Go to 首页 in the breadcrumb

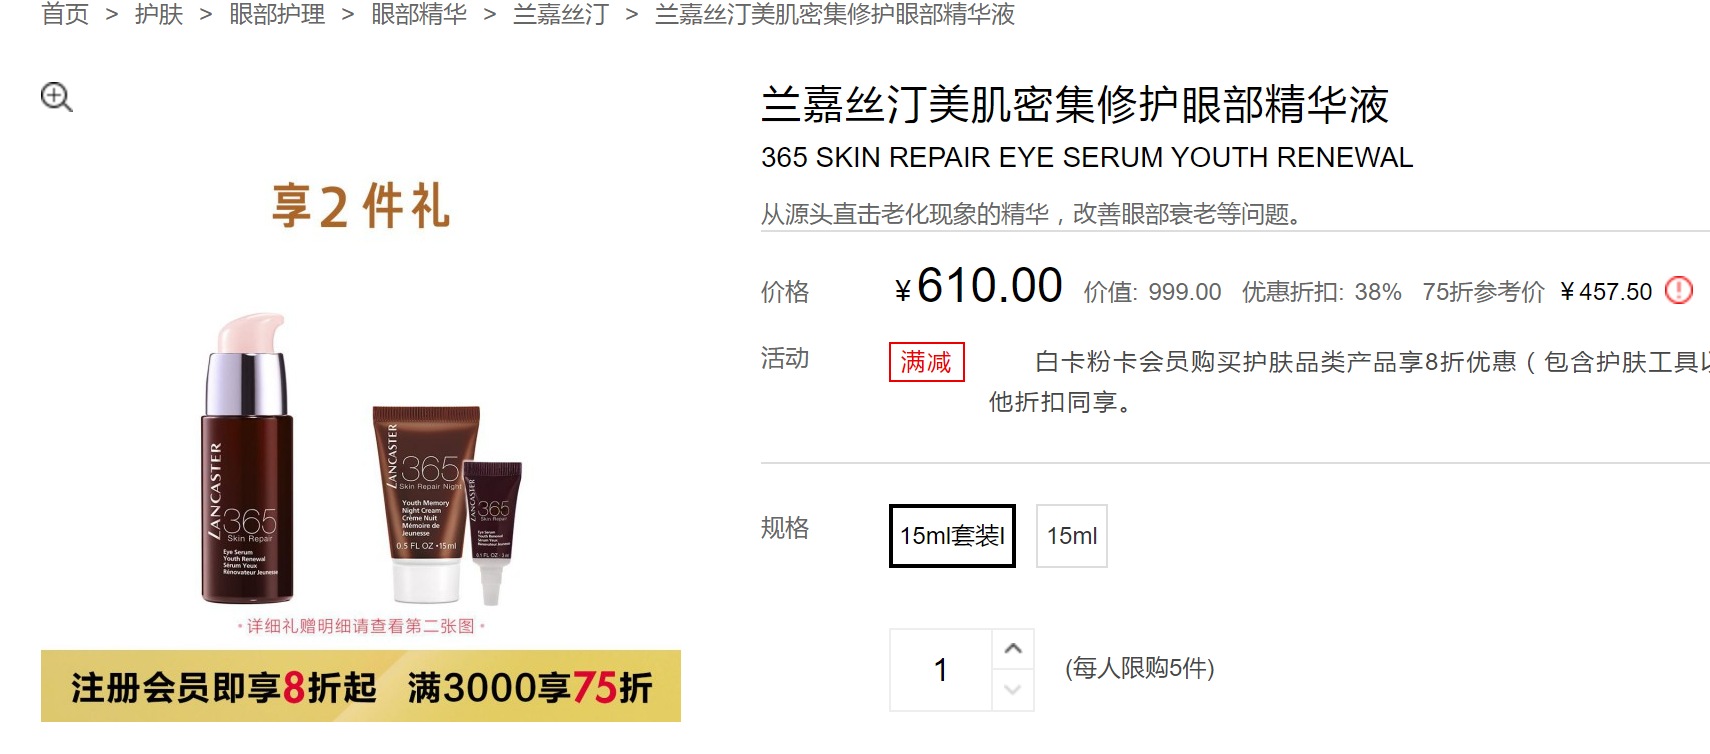(x=65, y=14)
